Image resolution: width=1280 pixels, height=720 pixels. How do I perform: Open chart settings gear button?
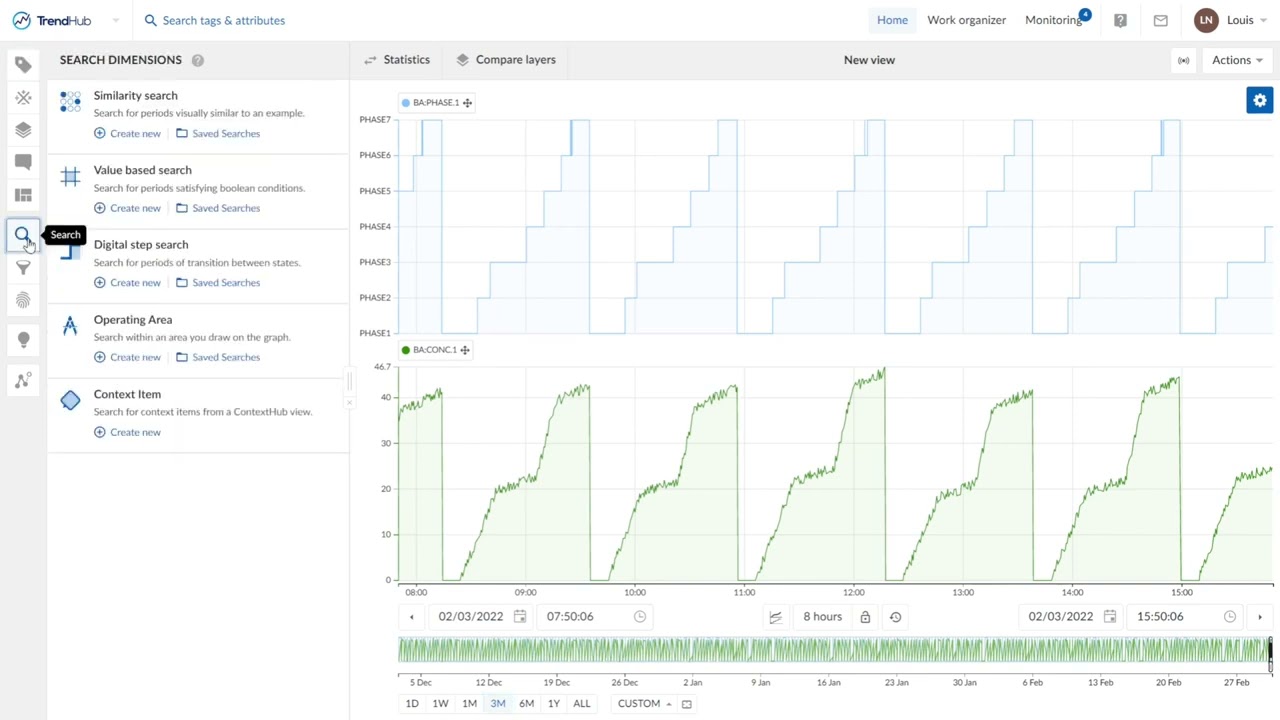[1259, 100]
